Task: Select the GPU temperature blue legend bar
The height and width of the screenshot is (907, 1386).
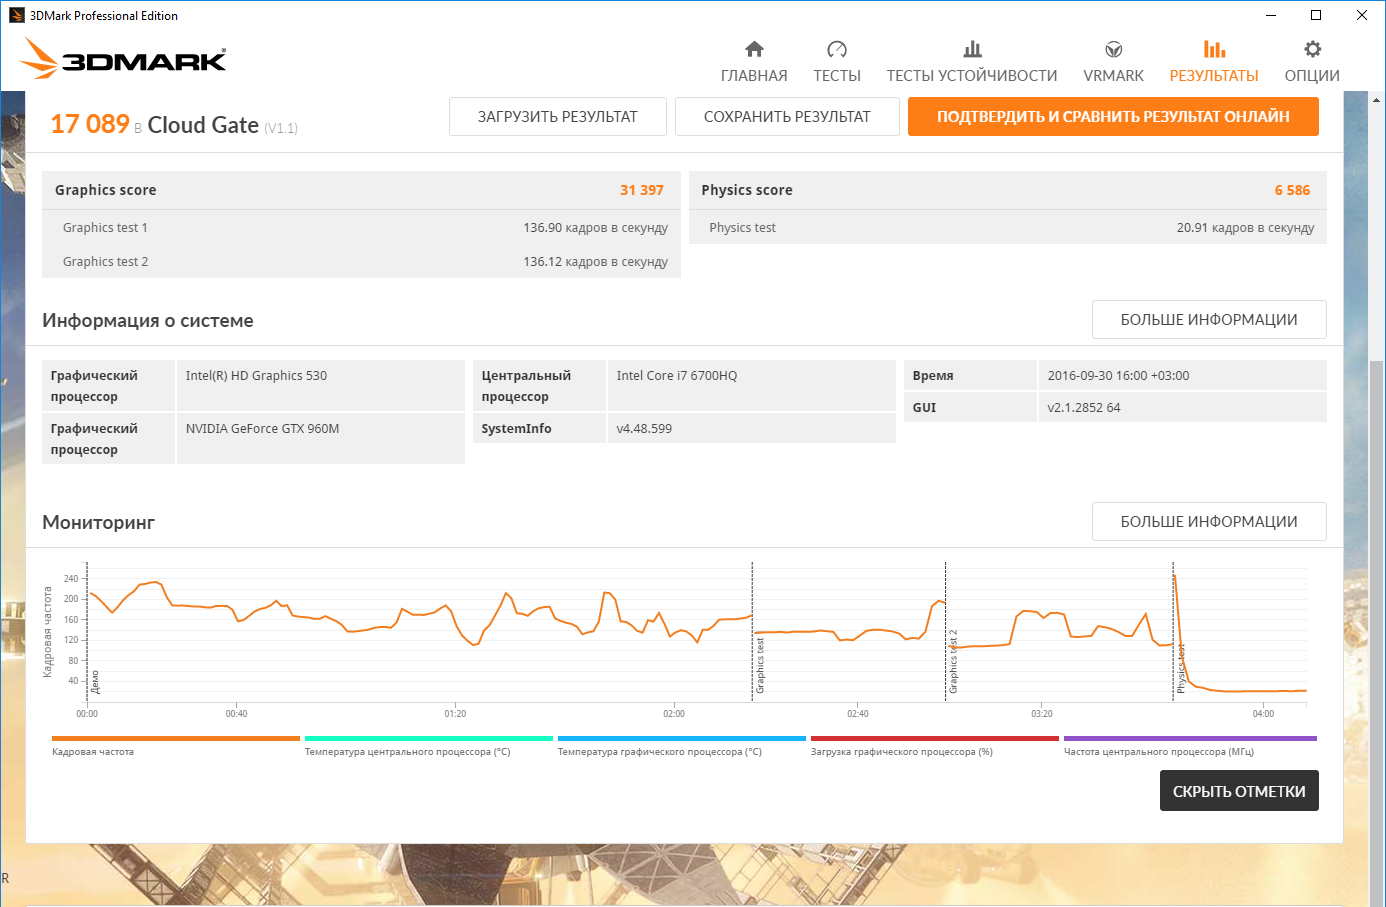Action: tap(682, 738)
